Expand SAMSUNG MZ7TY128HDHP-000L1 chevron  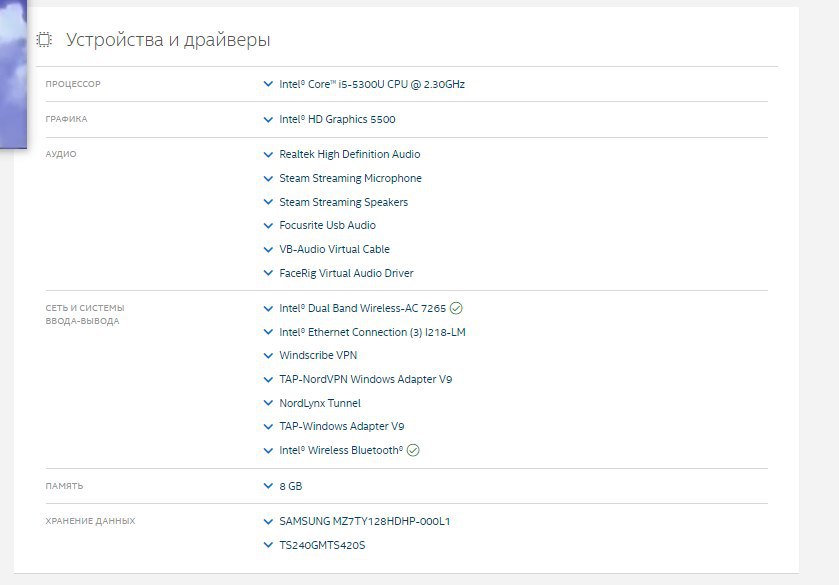tap(268, 521)
